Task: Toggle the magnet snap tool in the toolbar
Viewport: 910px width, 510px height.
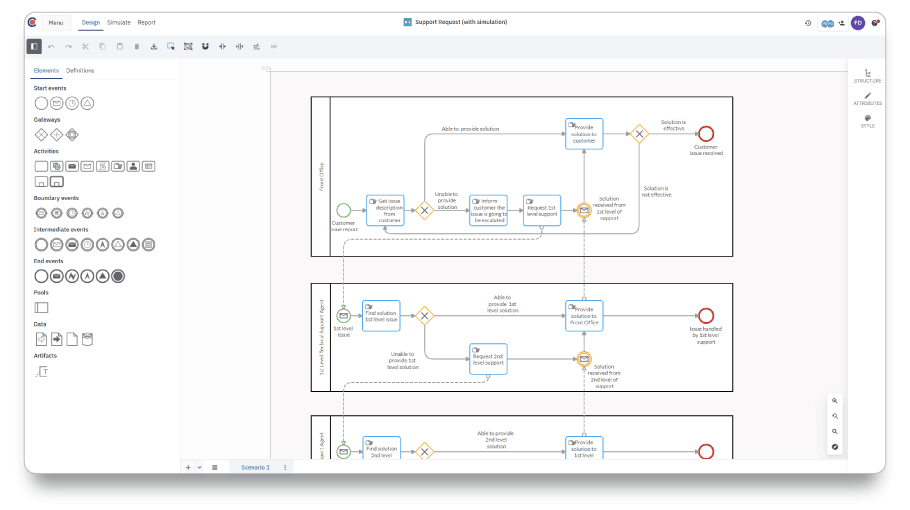Action: (205, 46)
